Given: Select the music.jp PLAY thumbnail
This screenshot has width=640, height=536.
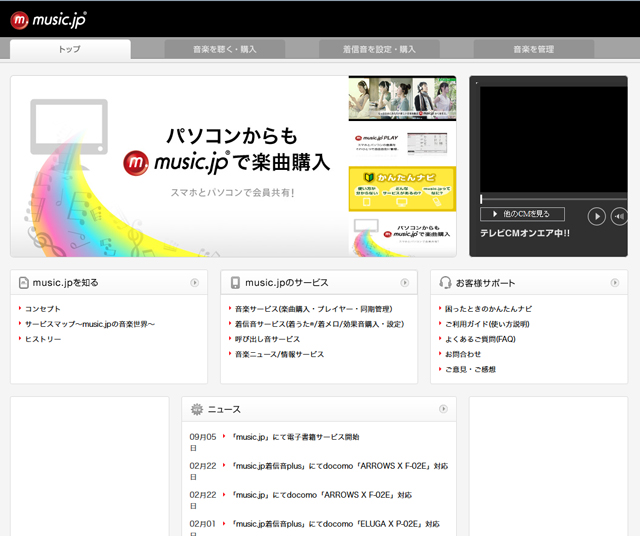Looking at the screenshot, I should click(402, 144).
